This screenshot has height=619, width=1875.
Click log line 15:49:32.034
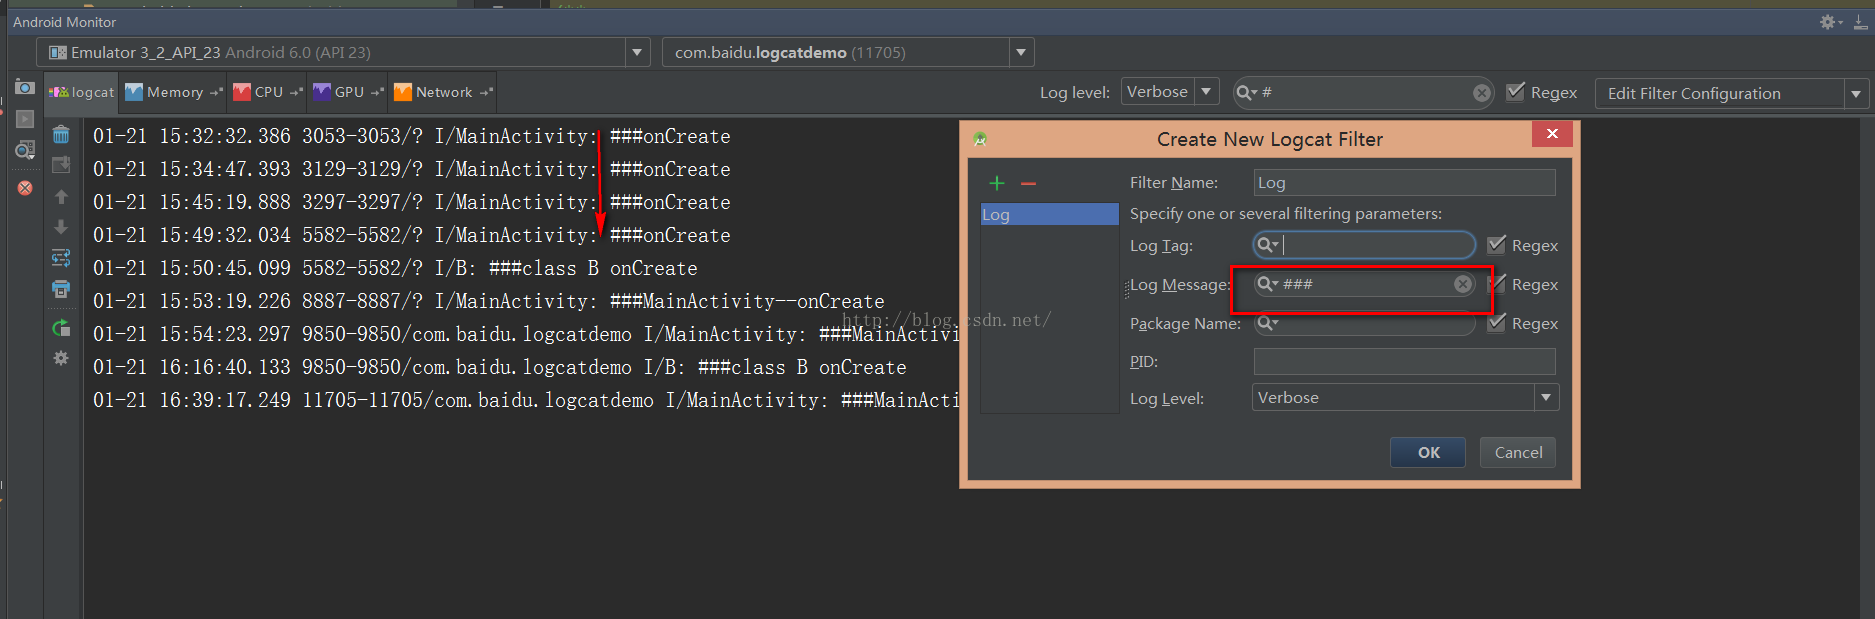pos(412,235)
